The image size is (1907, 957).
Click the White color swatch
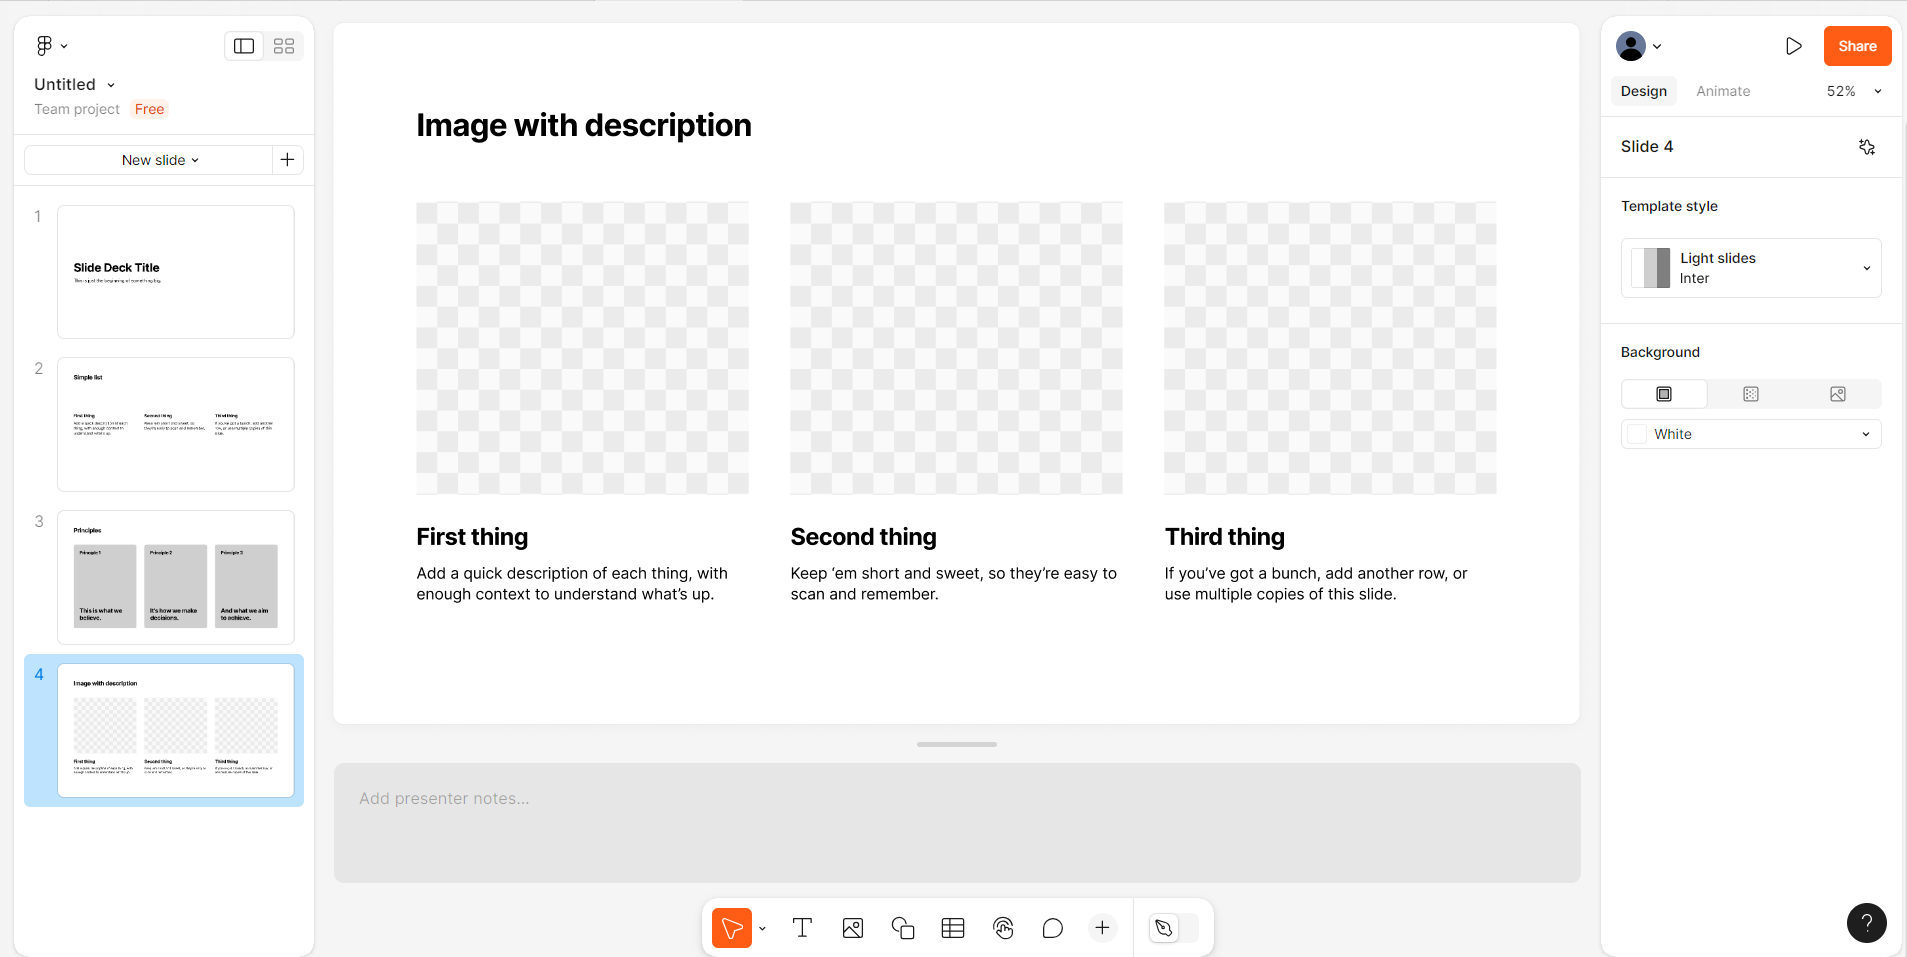pos(1637,434)
